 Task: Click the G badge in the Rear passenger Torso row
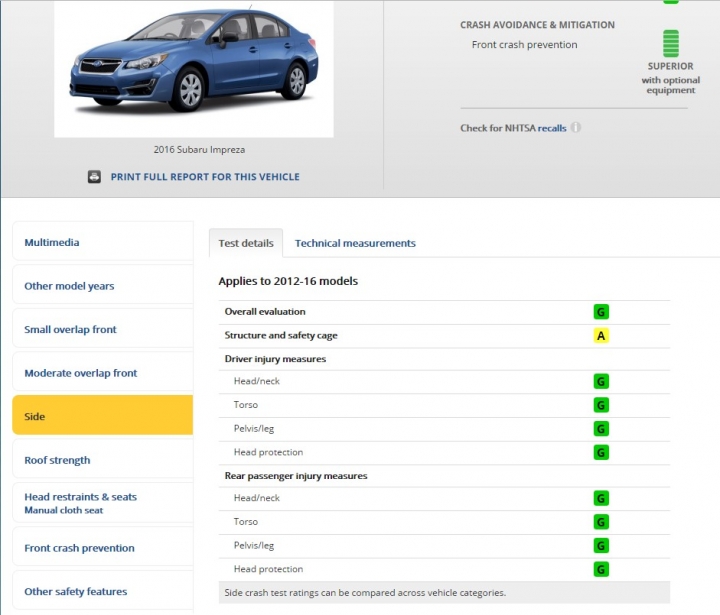coord(601,522)
